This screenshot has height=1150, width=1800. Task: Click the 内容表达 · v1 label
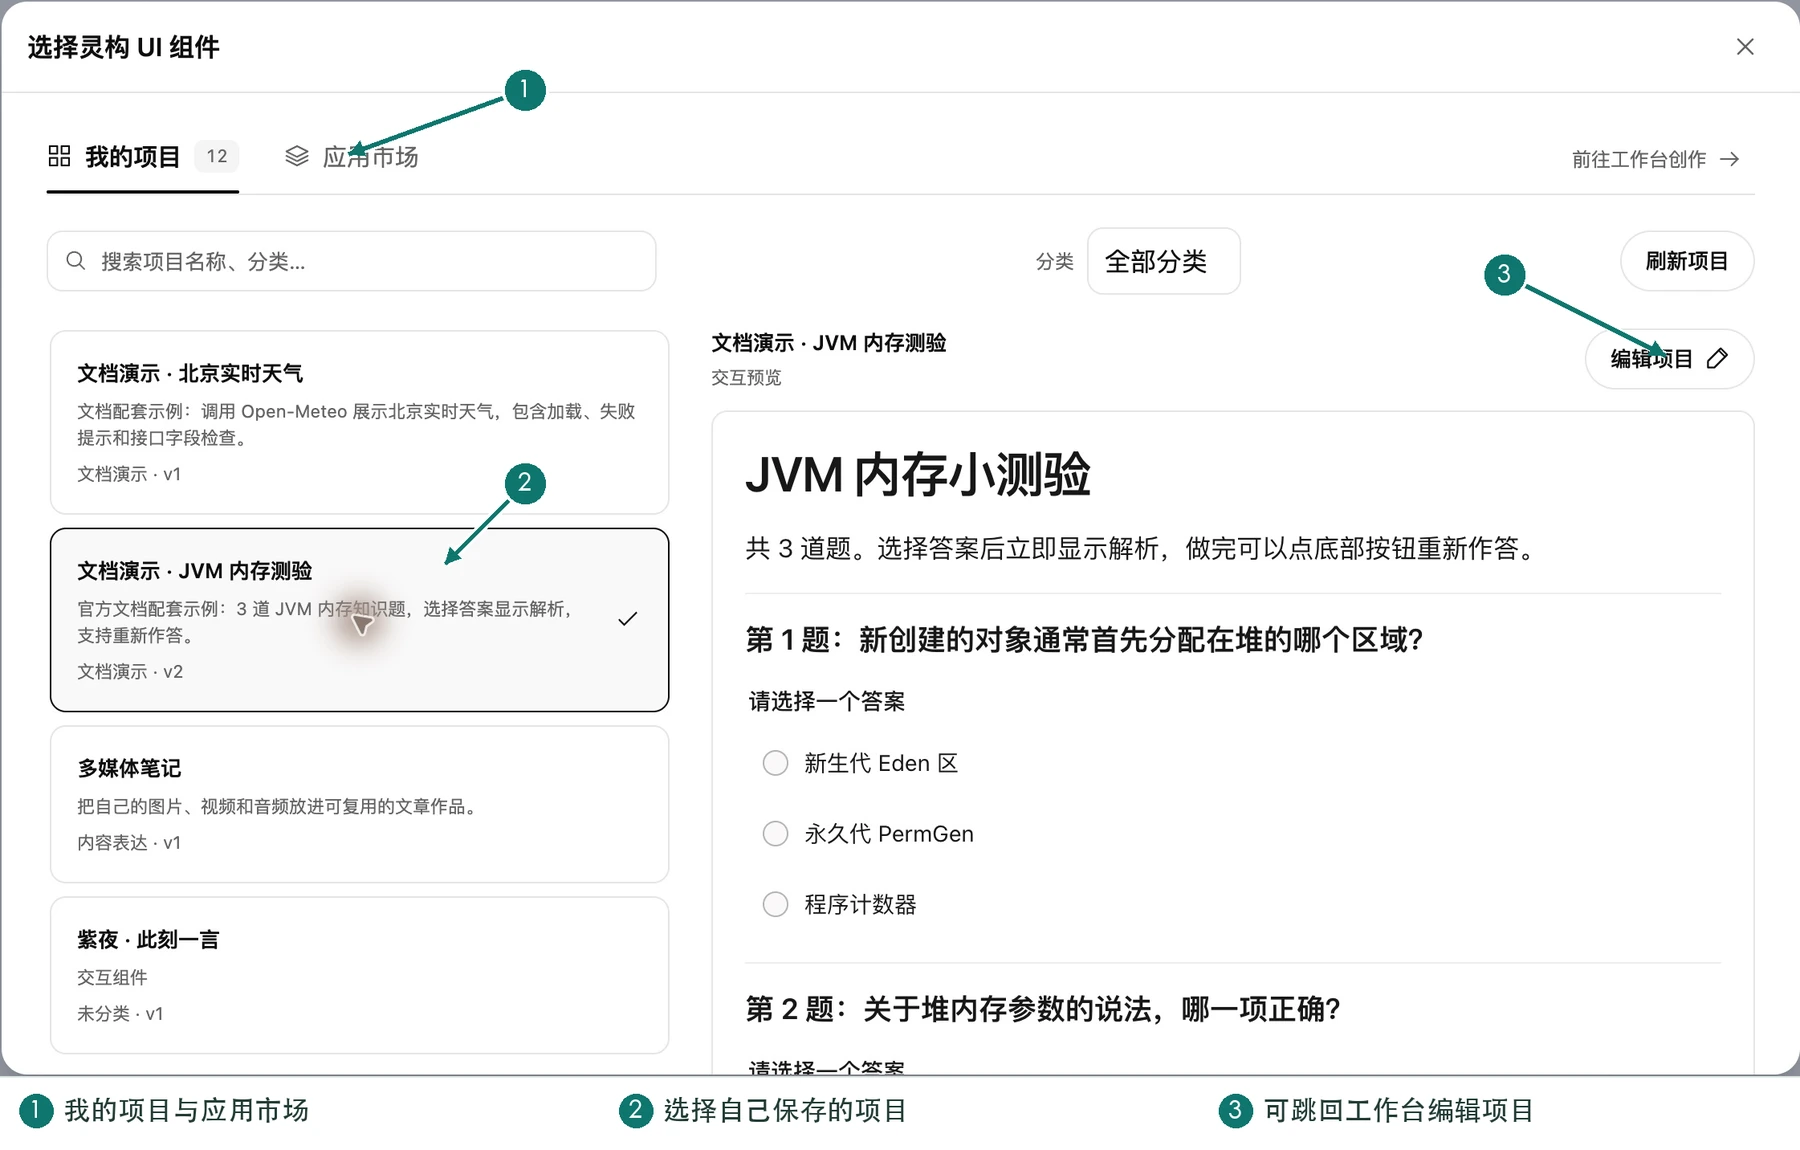(129, 842)
